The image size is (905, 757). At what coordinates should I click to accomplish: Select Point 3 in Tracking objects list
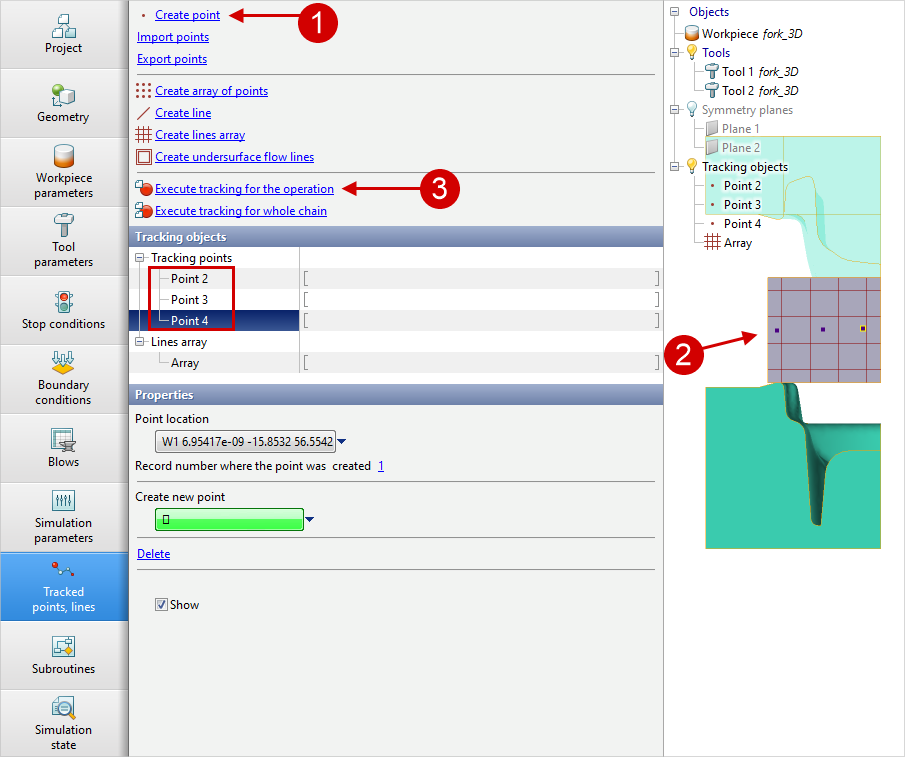(x=189, y=300)
